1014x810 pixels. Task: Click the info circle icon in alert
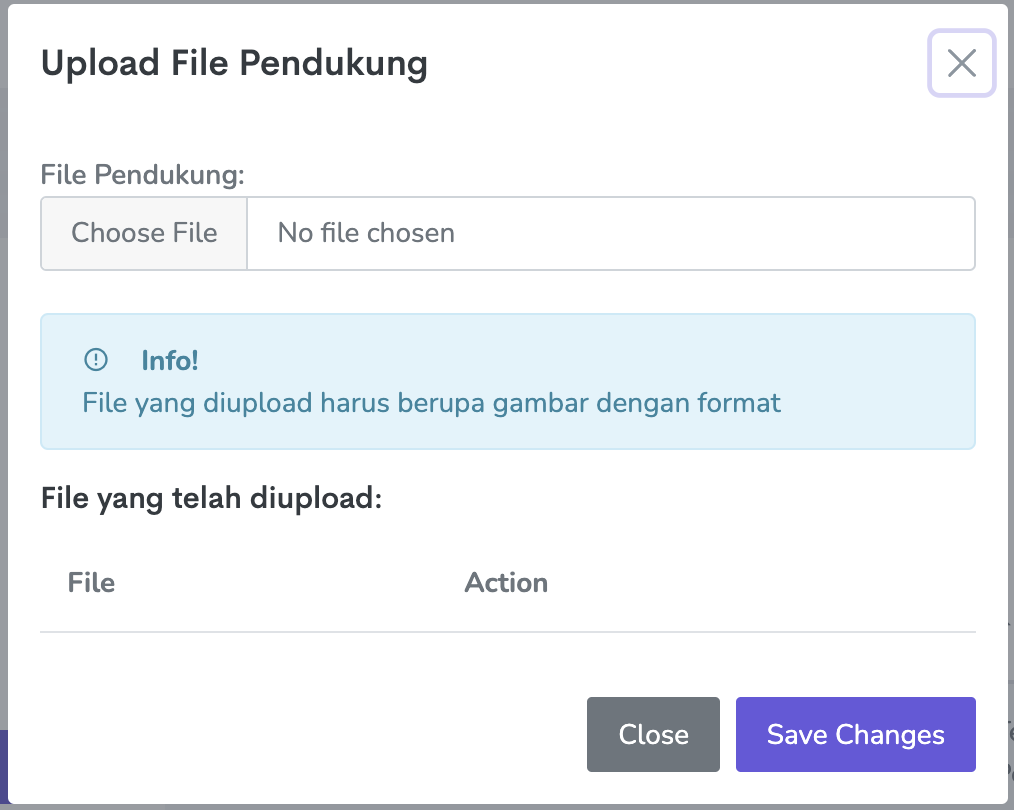tap(96, 360)
